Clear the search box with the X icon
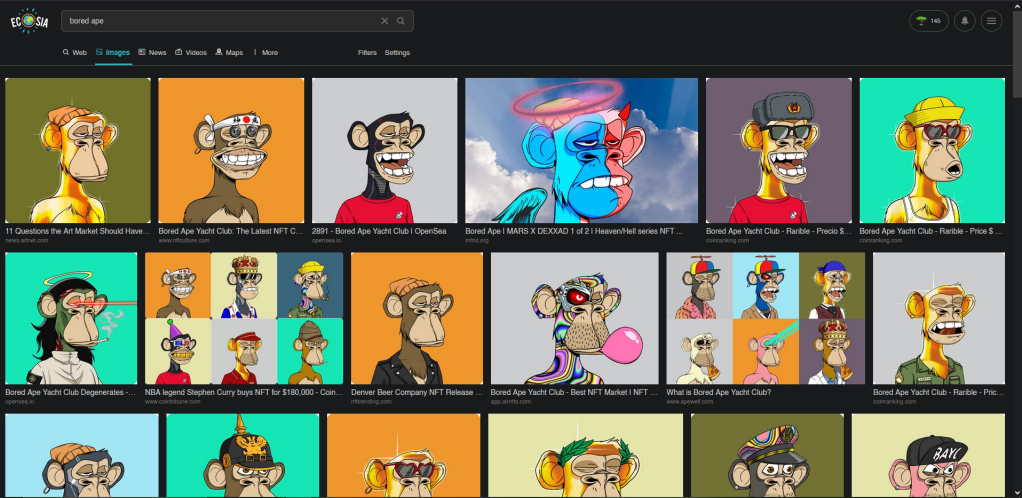 point(385,21)
